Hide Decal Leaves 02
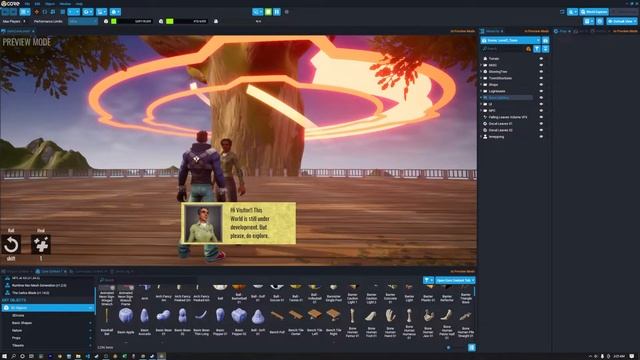 point(542,130)
